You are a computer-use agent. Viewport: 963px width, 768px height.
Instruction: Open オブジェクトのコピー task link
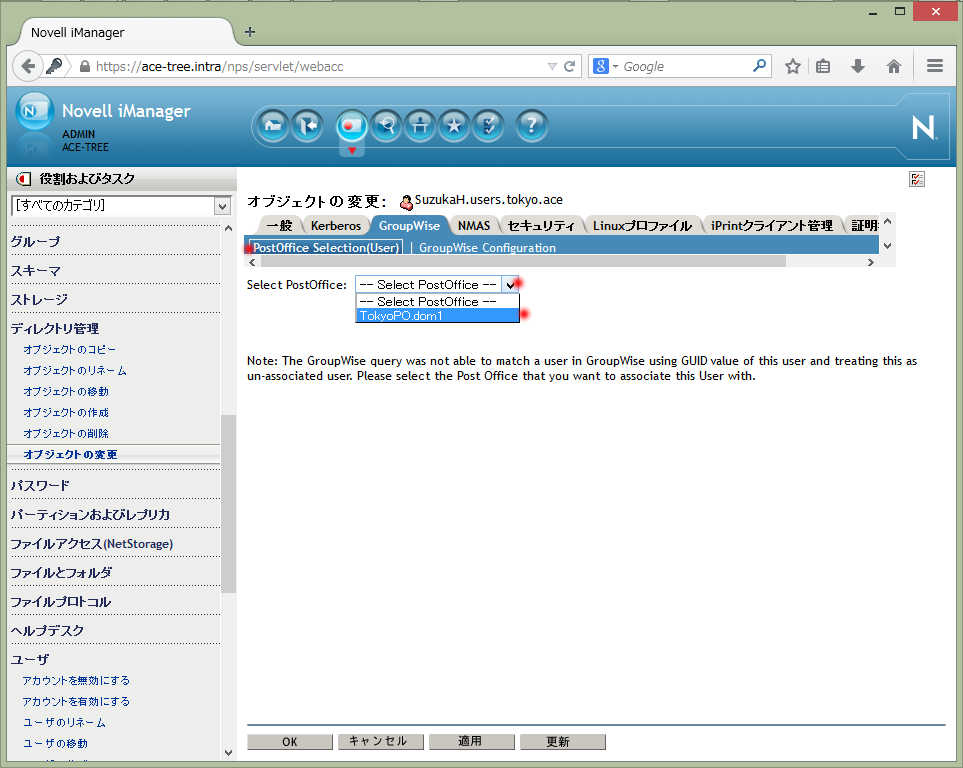tap(69, 349)
